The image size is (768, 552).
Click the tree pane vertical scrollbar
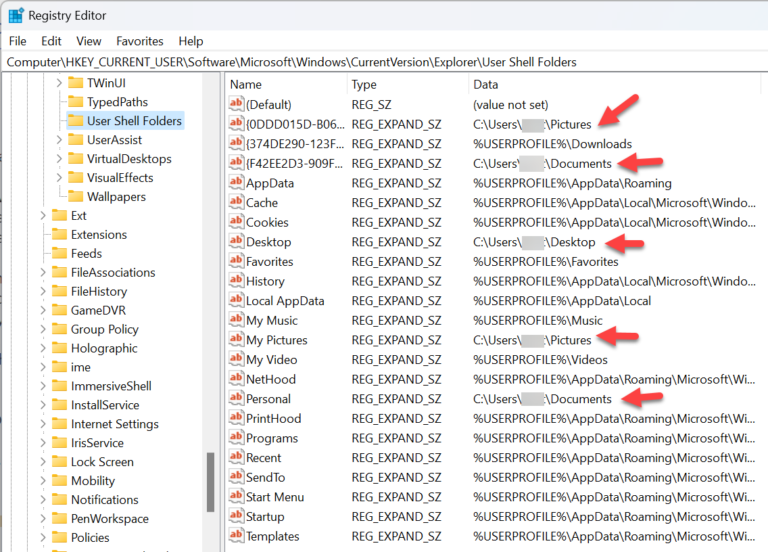(x=210, y=482)
